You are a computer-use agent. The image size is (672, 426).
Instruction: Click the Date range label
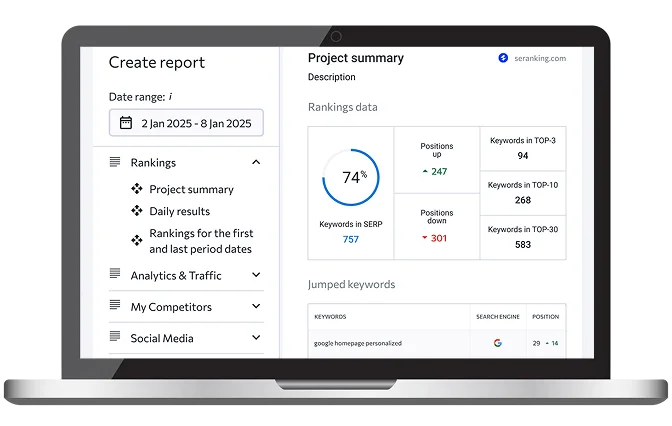[x=137, y=97]
